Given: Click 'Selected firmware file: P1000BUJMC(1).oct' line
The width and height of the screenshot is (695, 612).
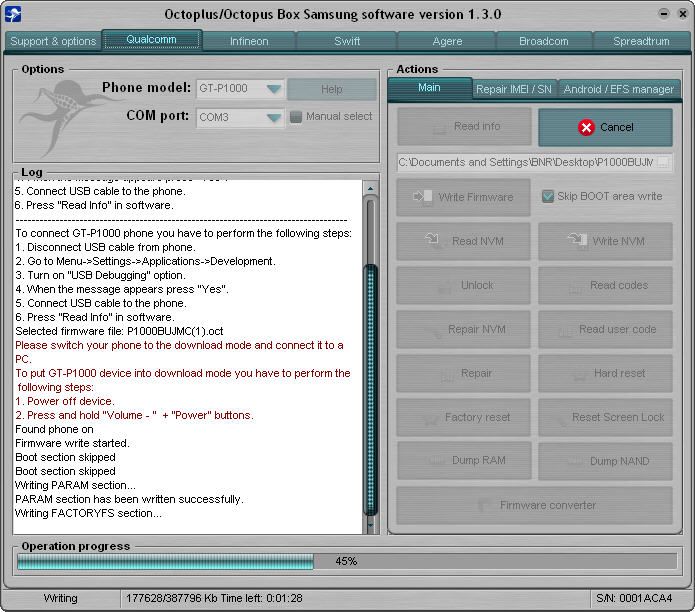Looking at the screenshot, I should [119, 331].
